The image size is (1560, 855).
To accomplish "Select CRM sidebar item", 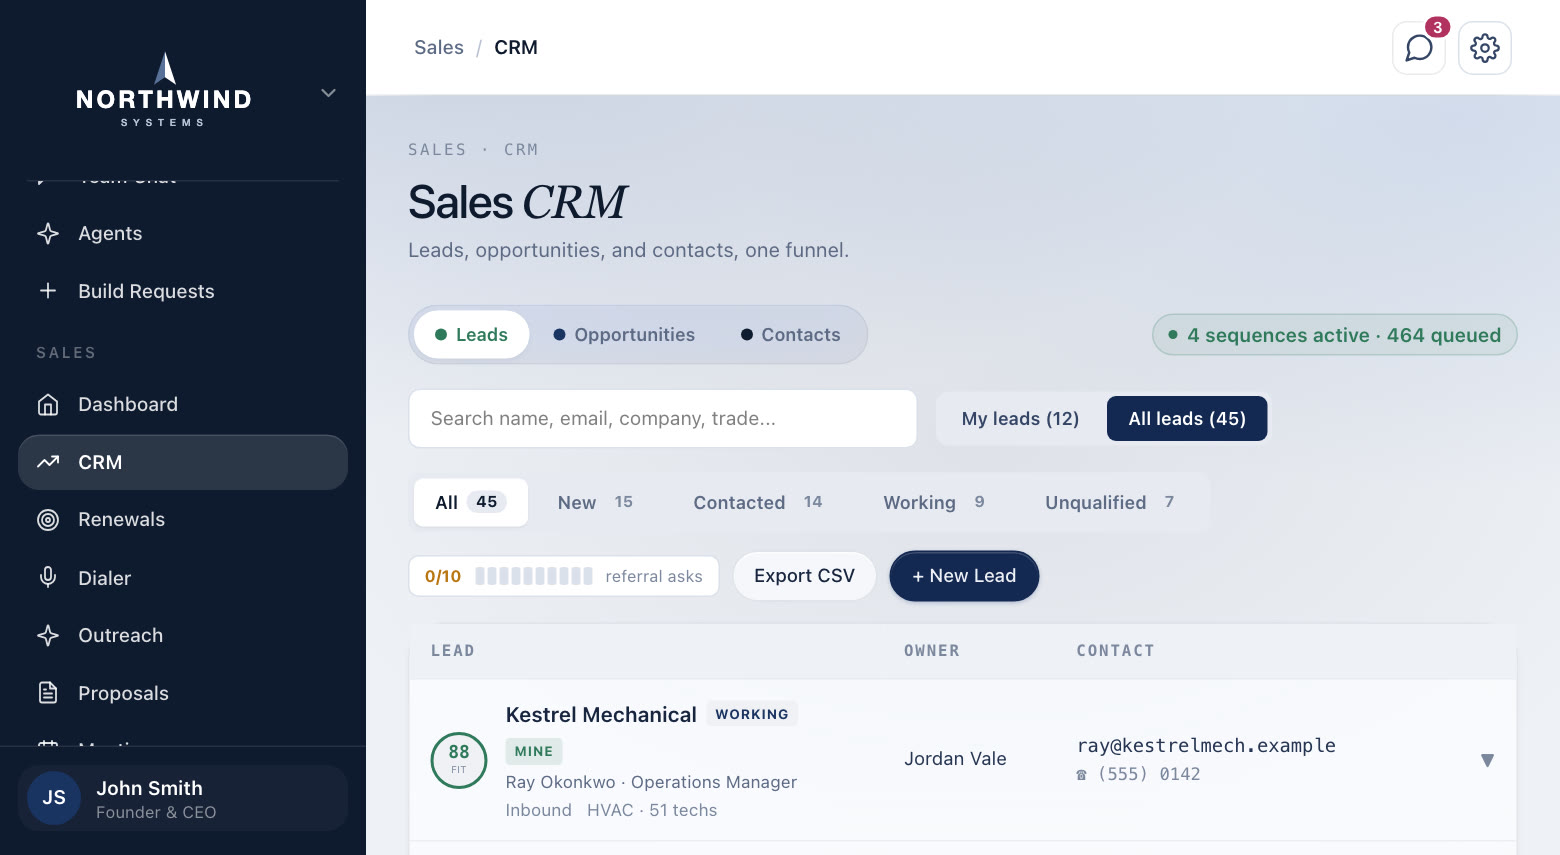I will (x=183, y=462).
